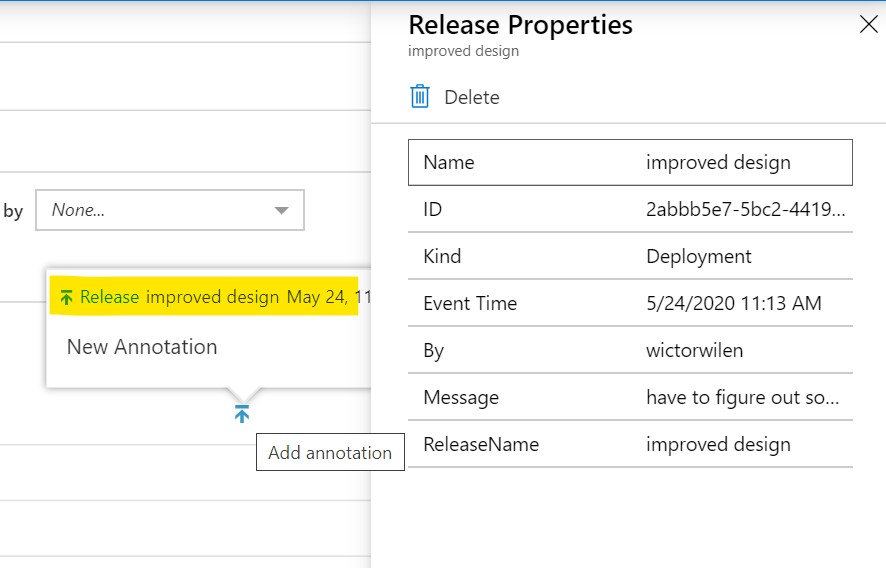Image resolution: width=886 pixels, height=568 pixels.
Task: Click the truncated ID value 2abbb5e7
Action: point(745,209)
